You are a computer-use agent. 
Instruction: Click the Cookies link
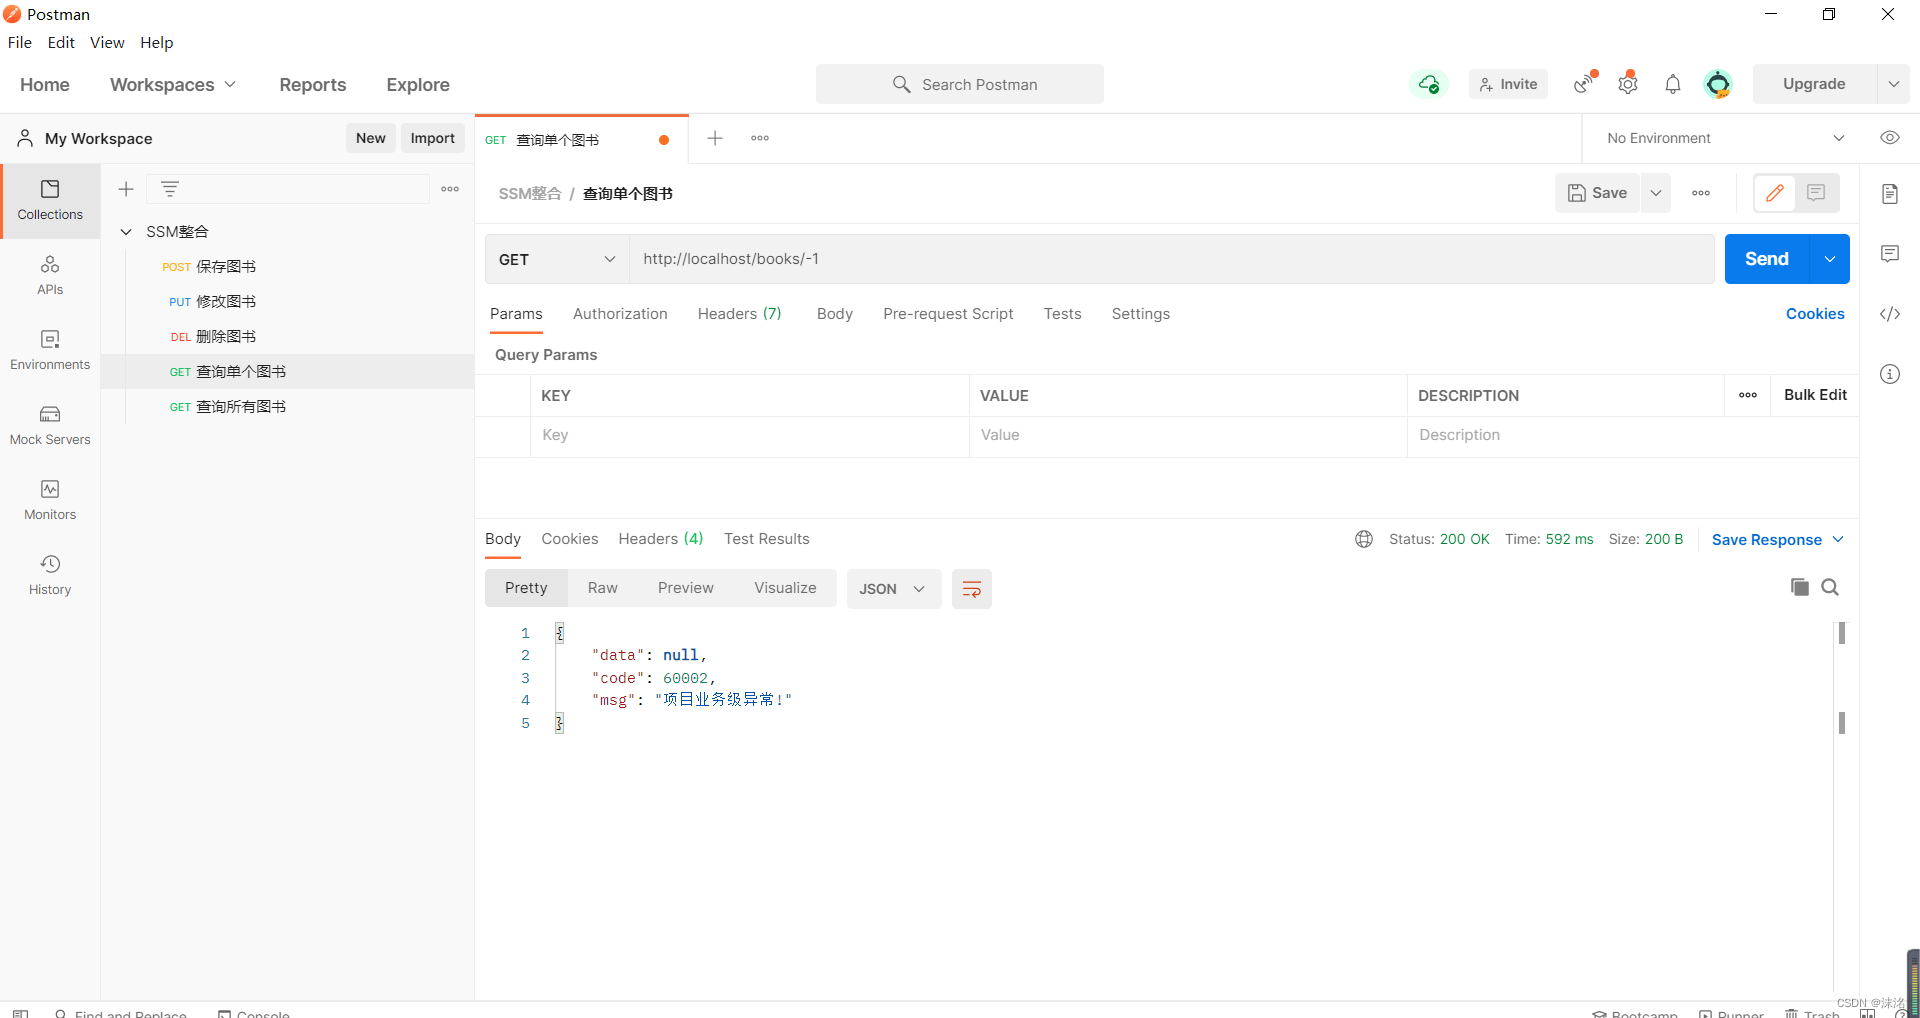1814,314
